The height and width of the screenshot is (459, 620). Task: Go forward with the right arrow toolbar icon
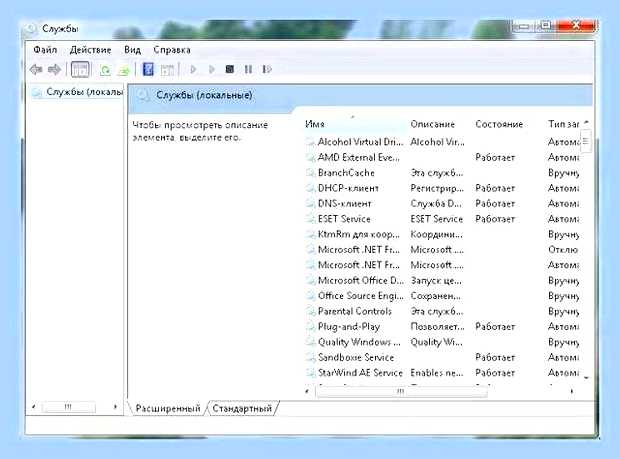pyautogui.click(x=54, y=70)
